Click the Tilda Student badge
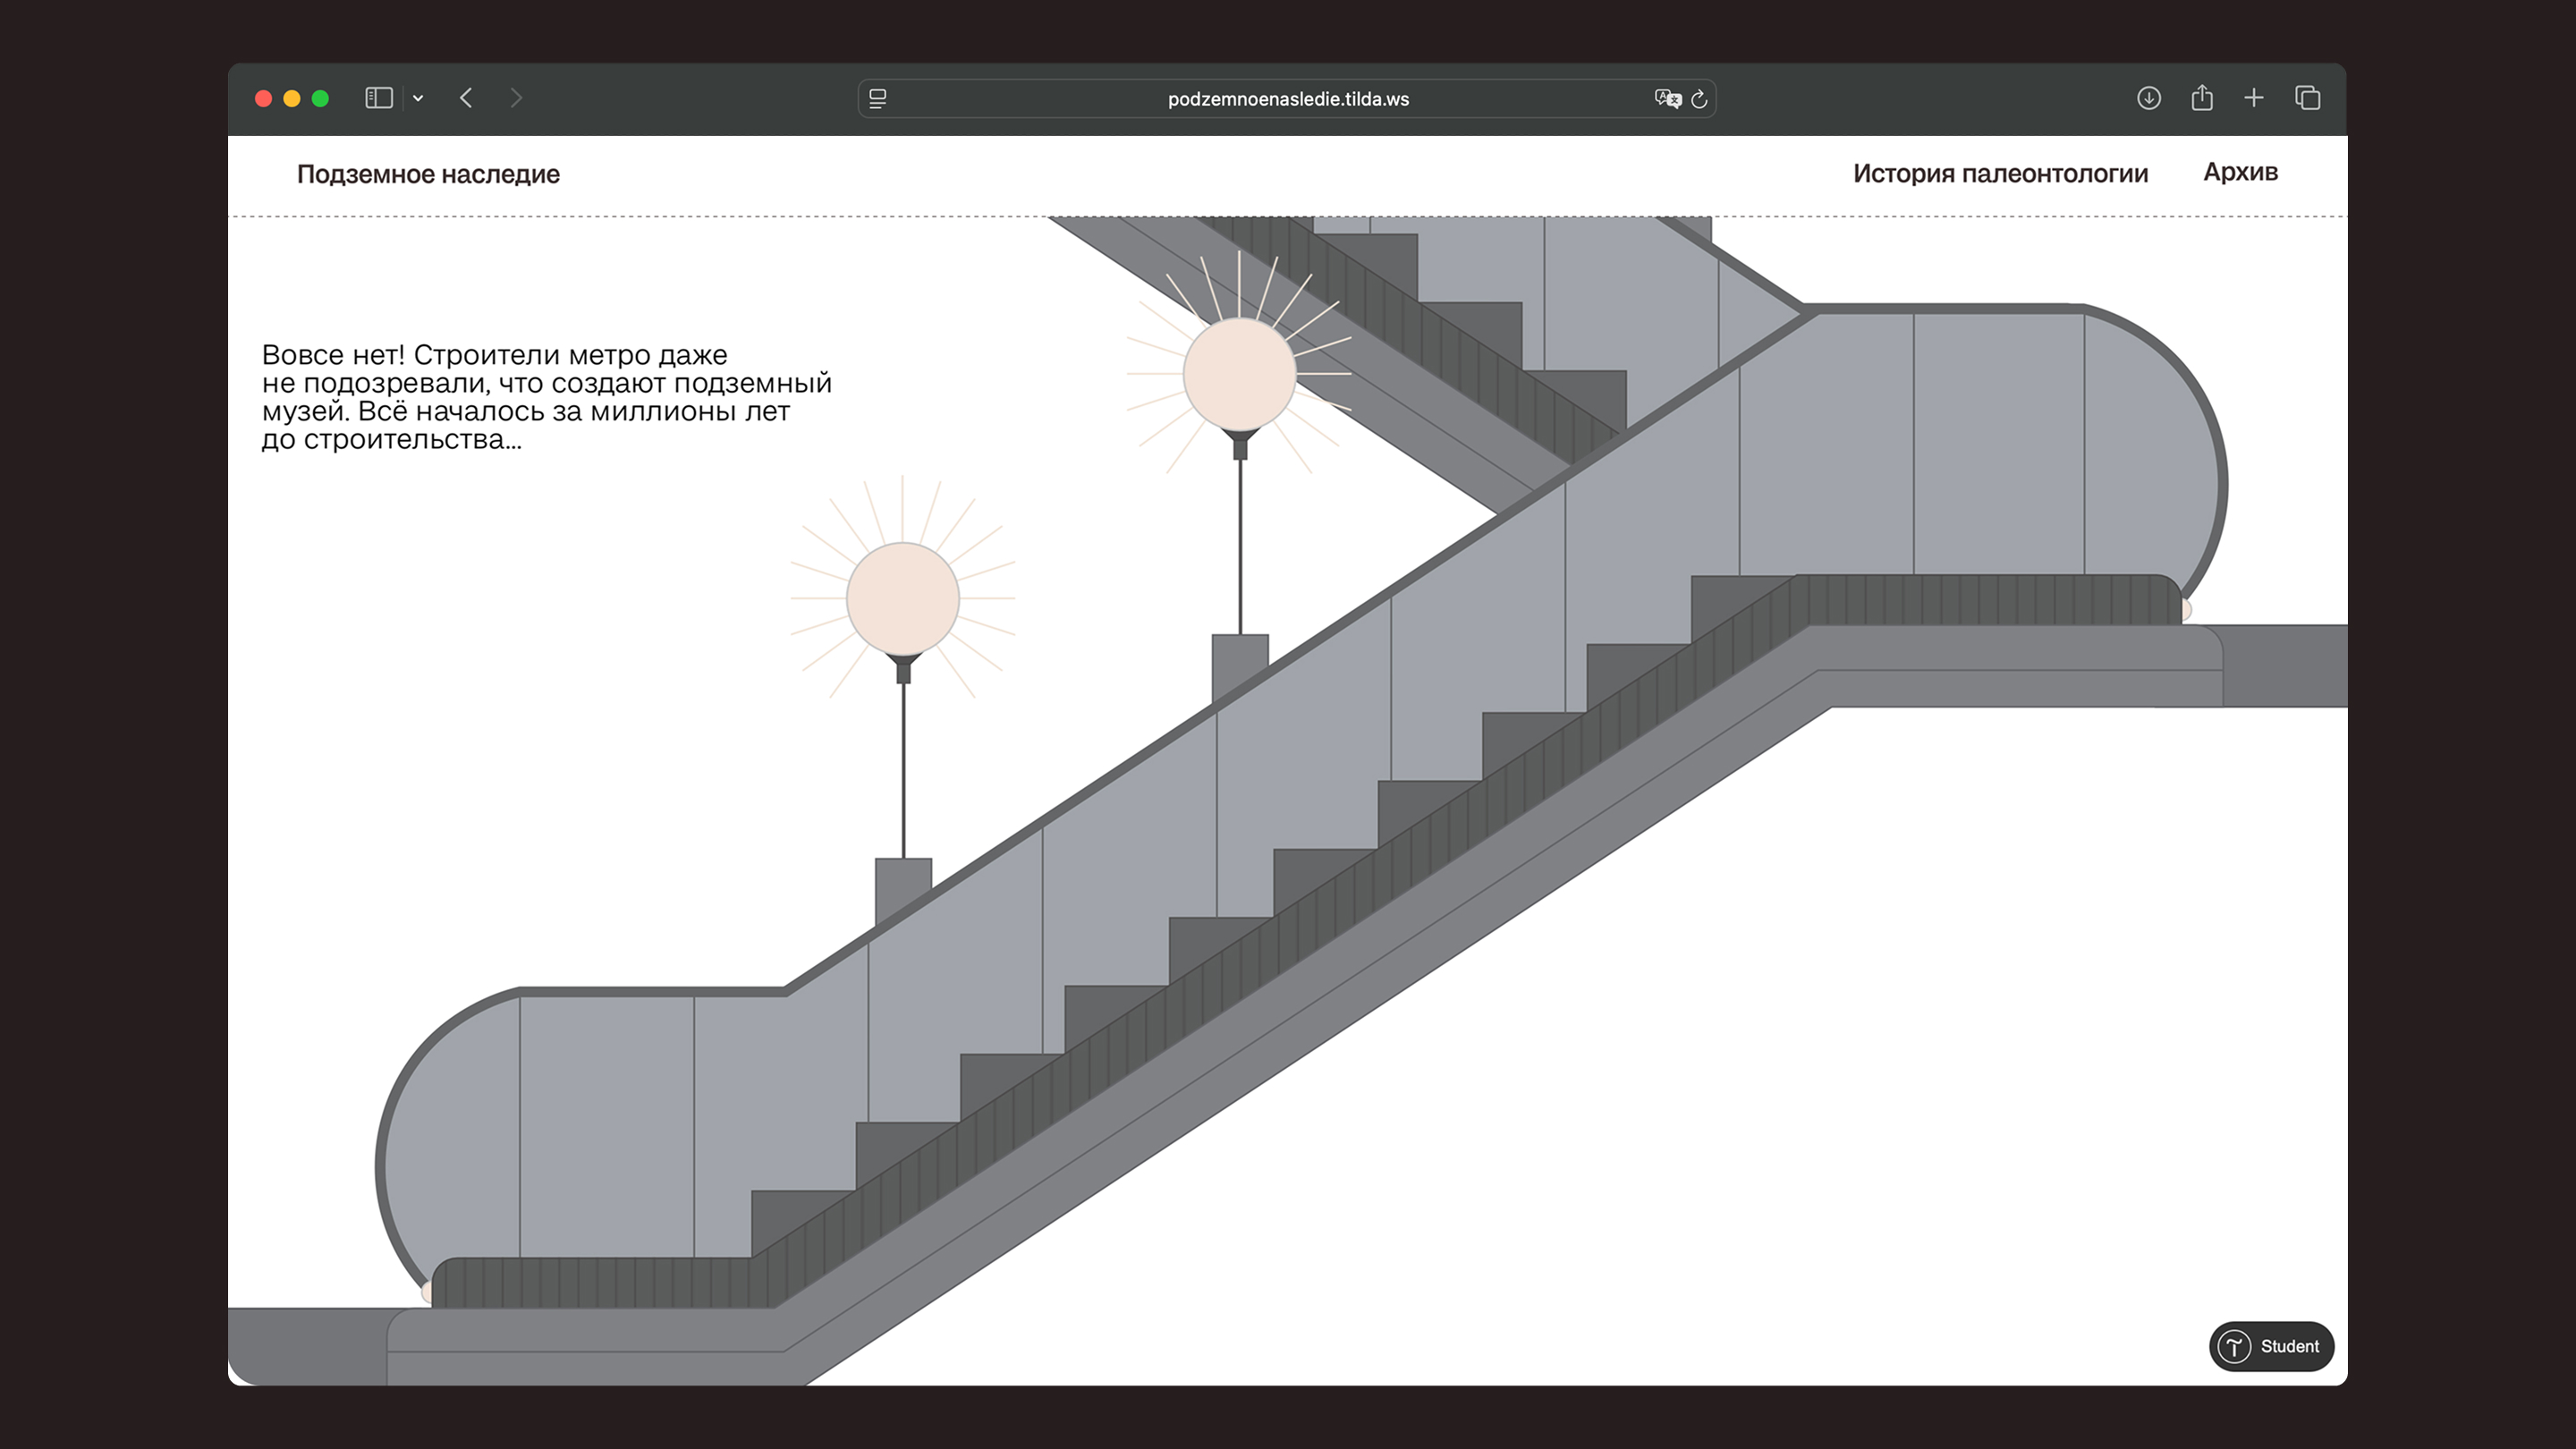 click(2271, 1346)
